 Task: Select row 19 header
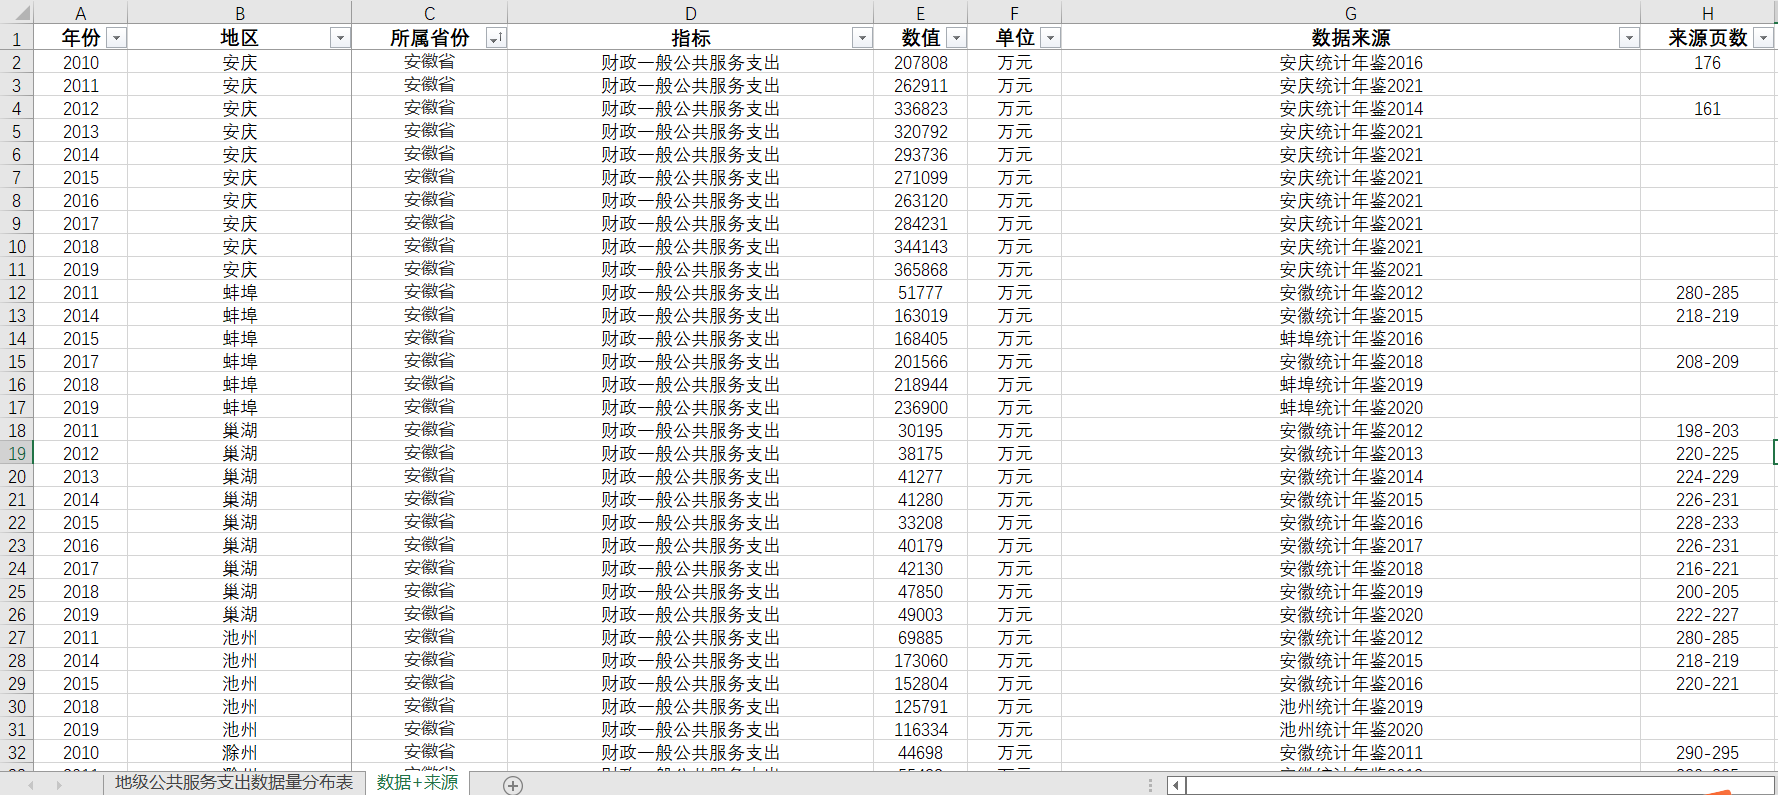point(17,454)
